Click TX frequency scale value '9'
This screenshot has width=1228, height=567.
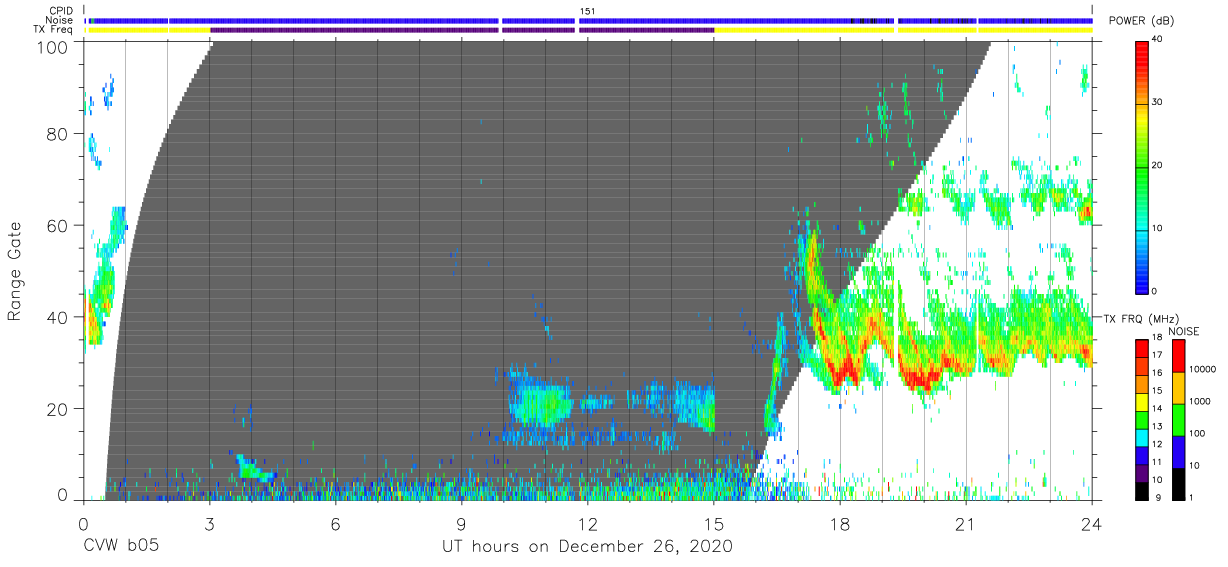point(1157,497)
